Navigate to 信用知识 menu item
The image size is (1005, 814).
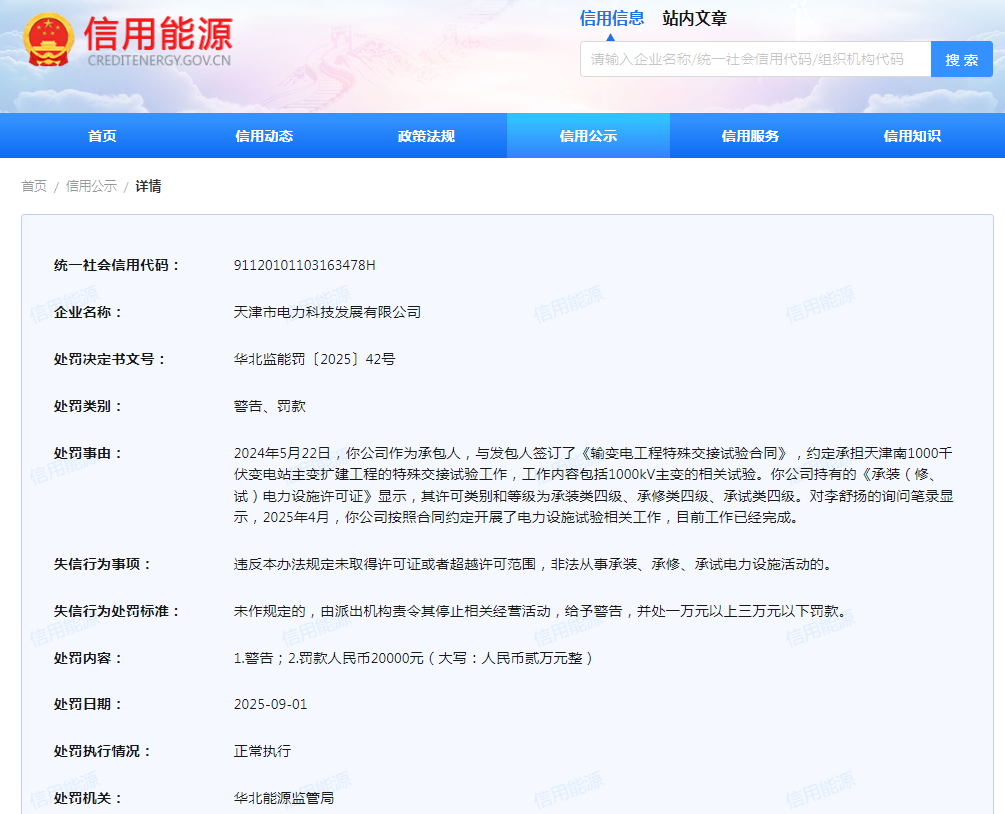pos(912,136)
